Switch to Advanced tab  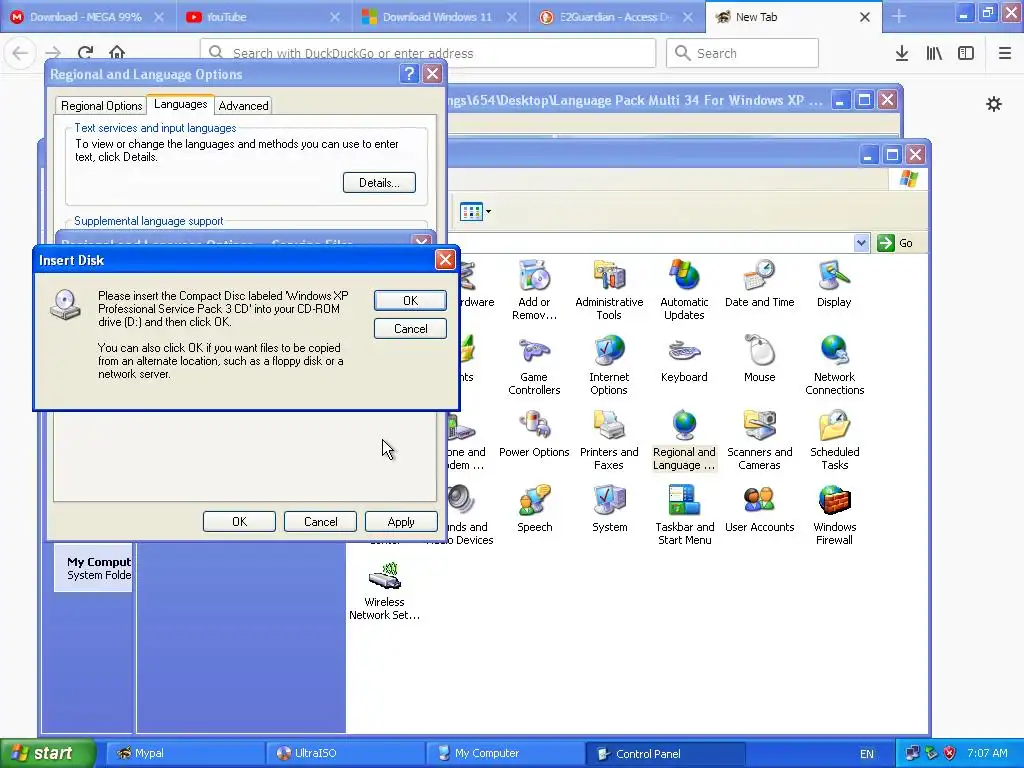[243, 106]
